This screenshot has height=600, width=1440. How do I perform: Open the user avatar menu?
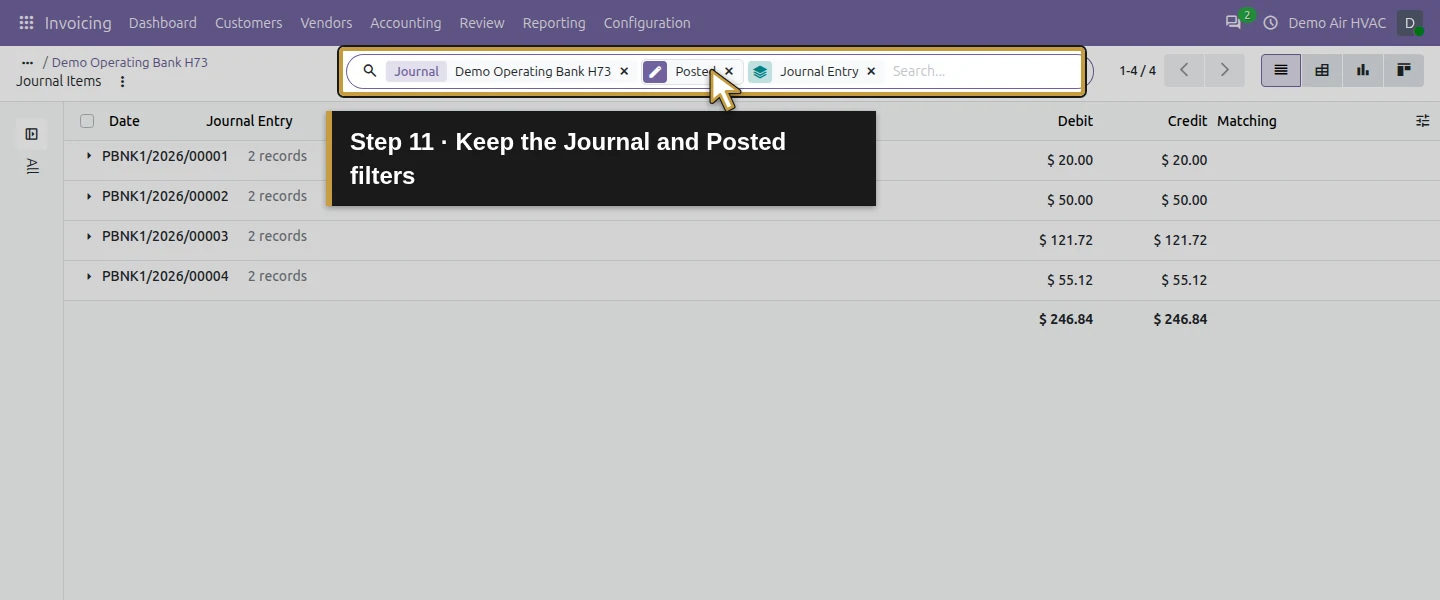tap(1410, 22)
